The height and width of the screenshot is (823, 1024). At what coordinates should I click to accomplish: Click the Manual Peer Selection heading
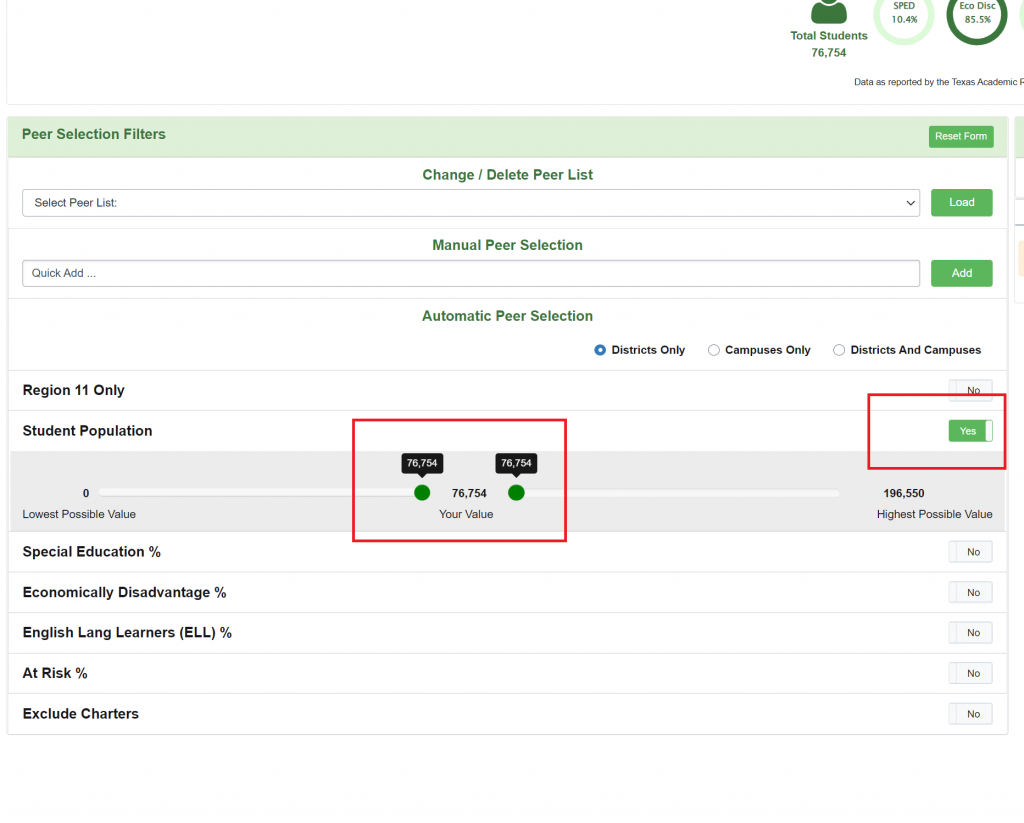(x=507, y=246)
